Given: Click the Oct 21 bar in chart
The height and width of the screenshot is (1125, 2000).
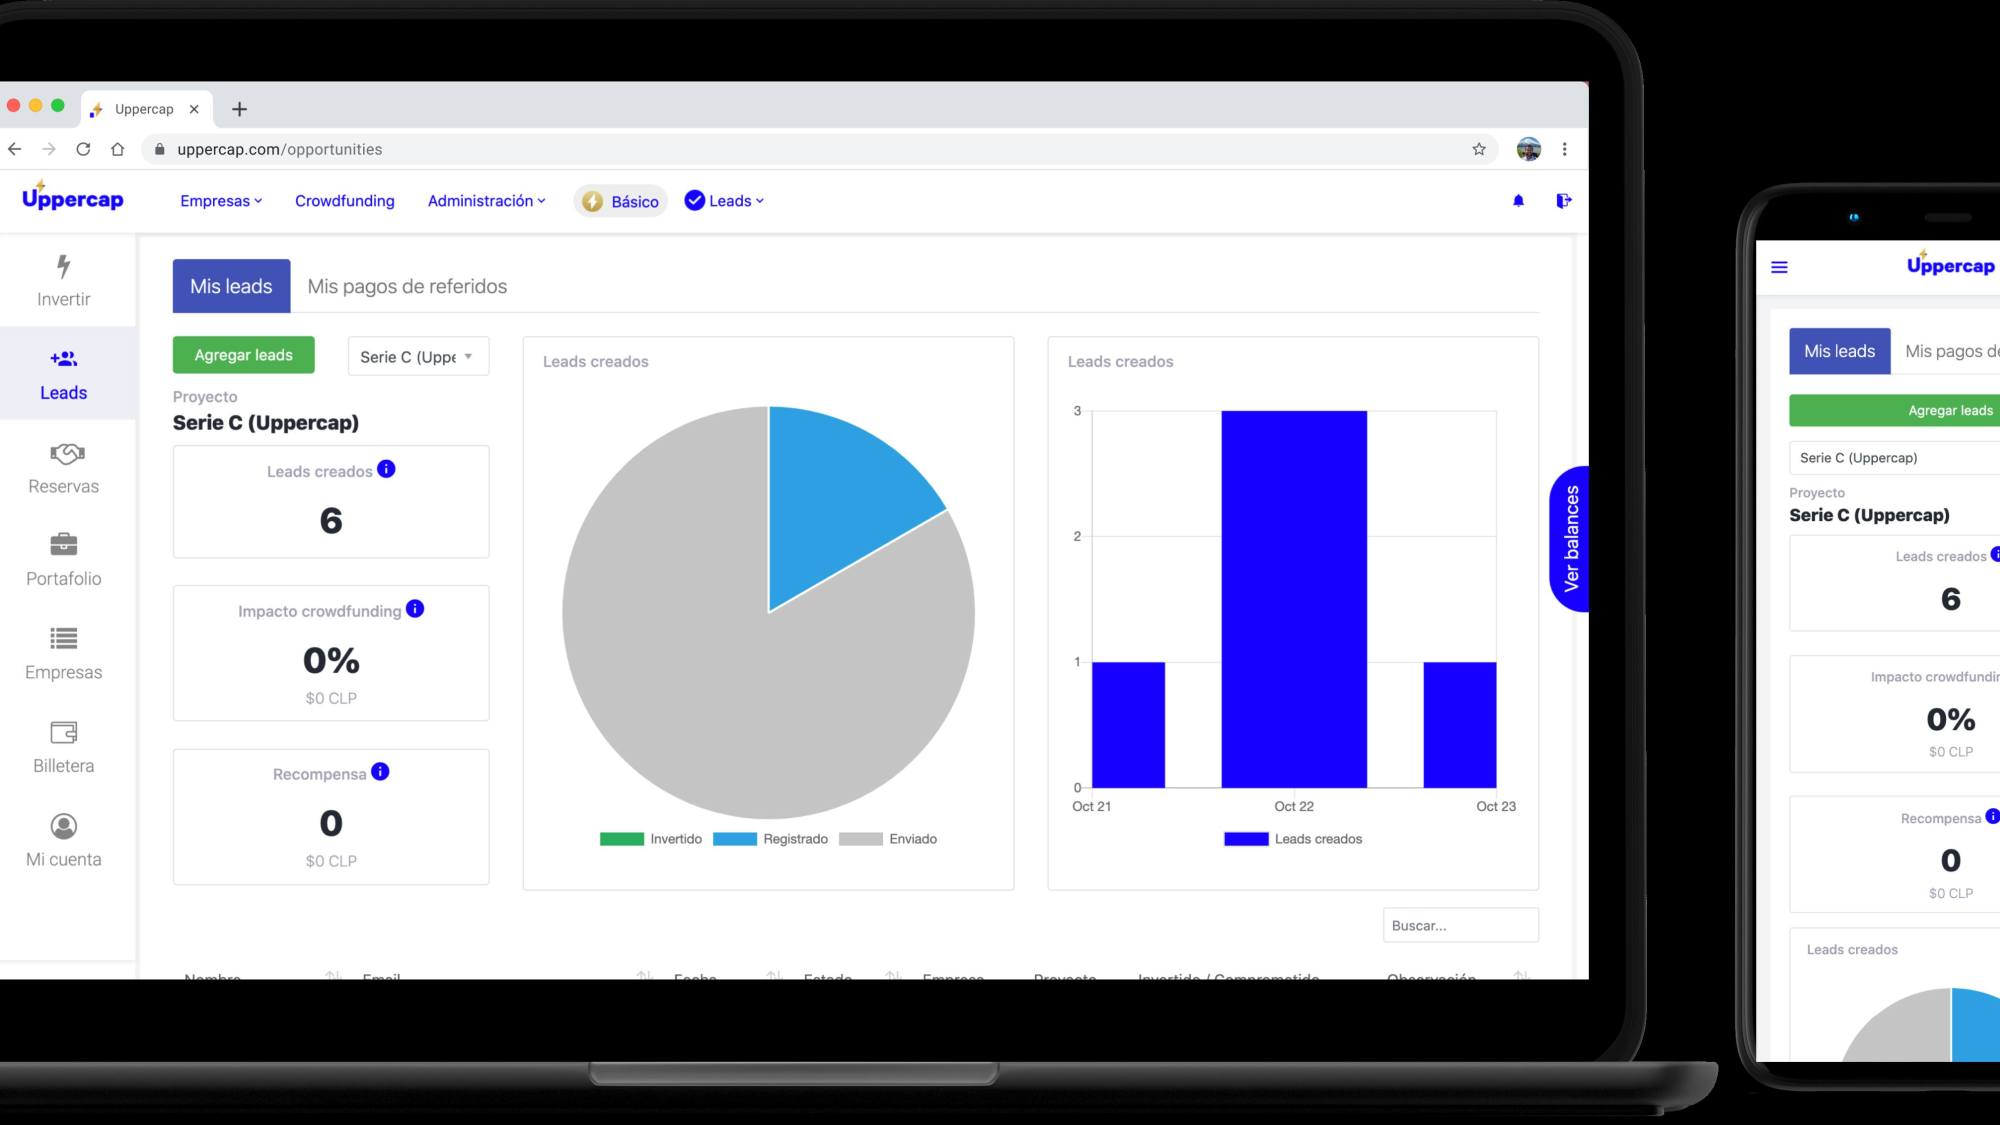Looking at the screenshot, I should (1128, 725).
